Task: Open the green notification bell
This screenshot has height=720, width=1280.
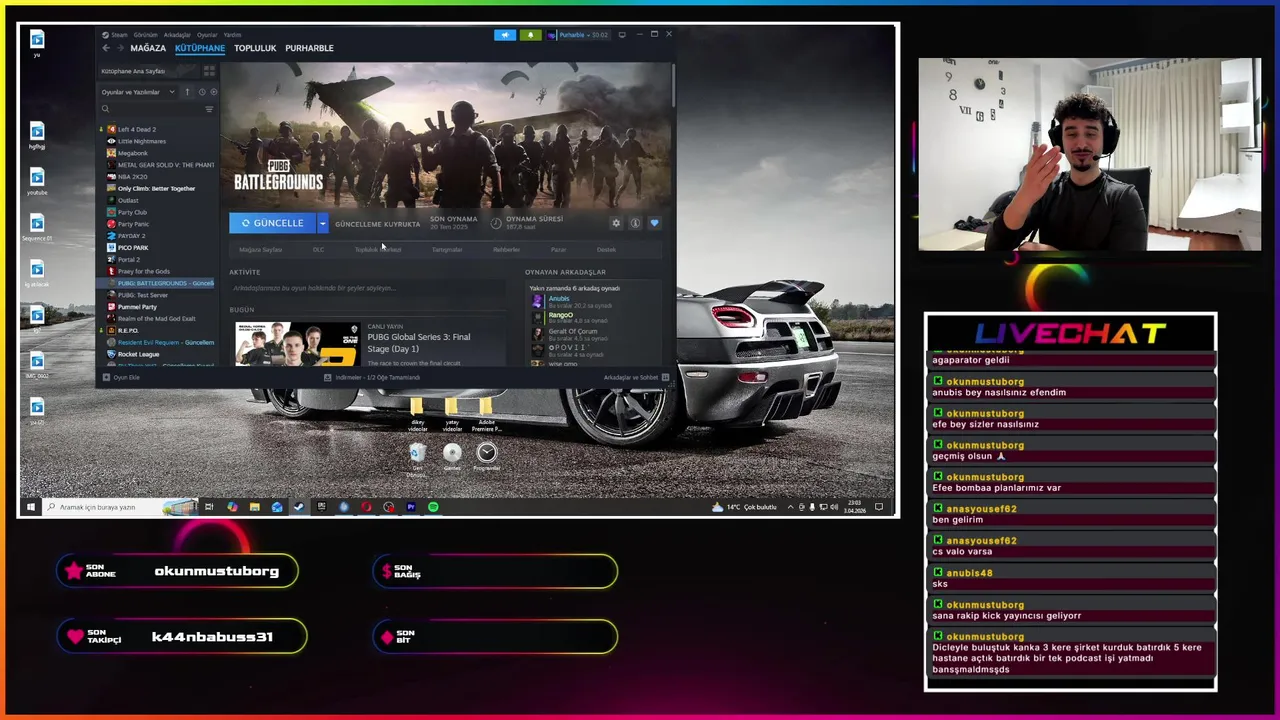Action: pyautogui.click(x=530, y=35)
